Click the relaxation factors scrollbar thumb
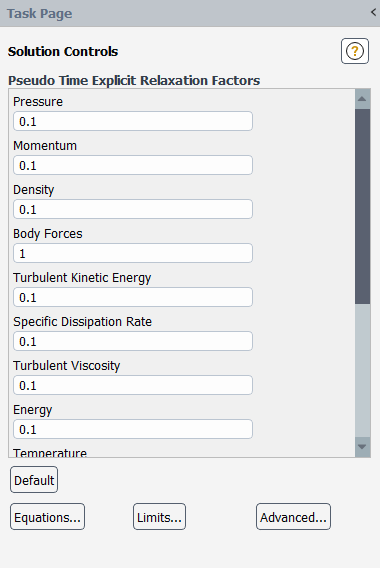The image size is (380, 568). click(x=362, y=206)
